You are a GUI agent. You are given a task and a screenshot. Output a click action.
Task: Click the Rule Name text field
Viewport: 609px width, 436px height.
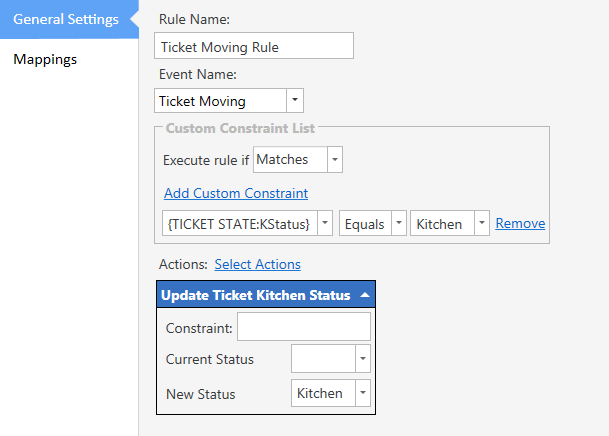[254, 46]
